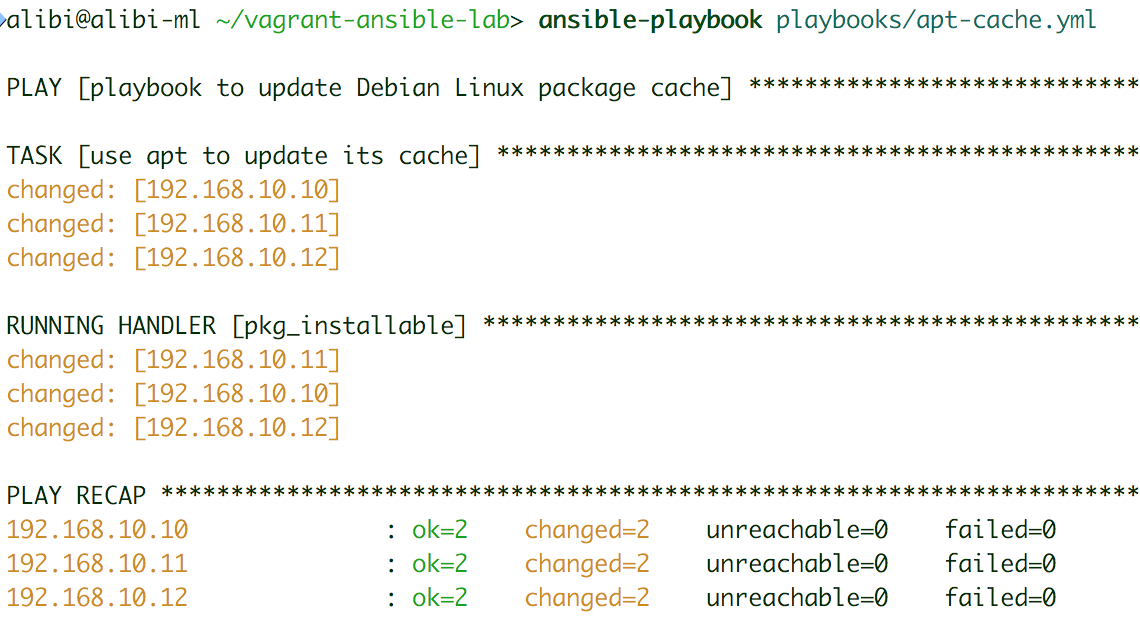This screenshot has height=618, width=1140.
Task: Click the RUNNING HANDLER pkg_installable line
Action: (237, 326)
